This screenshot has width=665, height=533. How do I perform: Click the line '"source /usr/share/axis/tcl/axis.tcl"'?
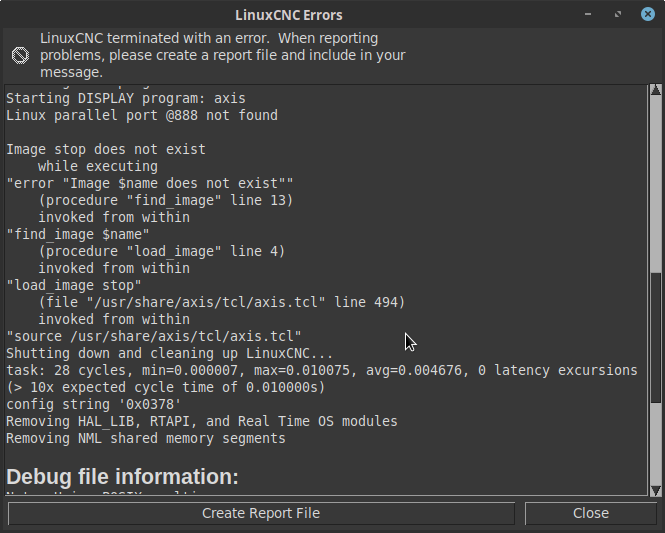pos(154,336)
